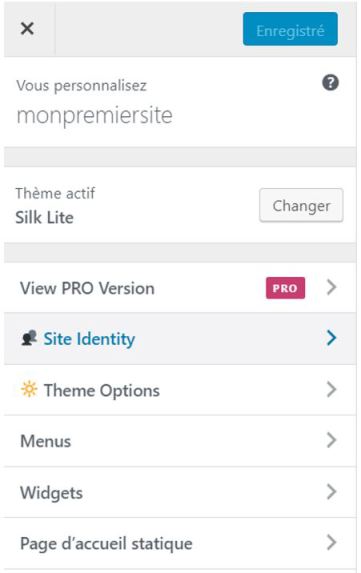The image size is (361, 573).
Task: Close the customizer with the X icon
Action: pyautogui.click(x=27, y=29)
